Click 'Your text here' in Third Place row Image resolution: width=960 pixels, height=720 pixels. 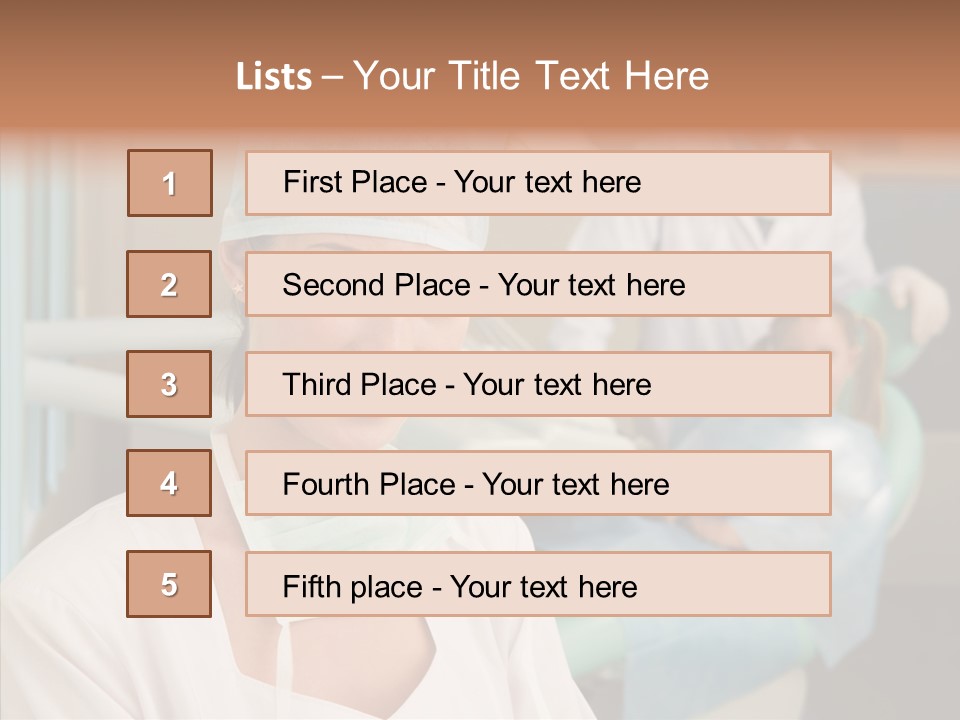[557, 385]
